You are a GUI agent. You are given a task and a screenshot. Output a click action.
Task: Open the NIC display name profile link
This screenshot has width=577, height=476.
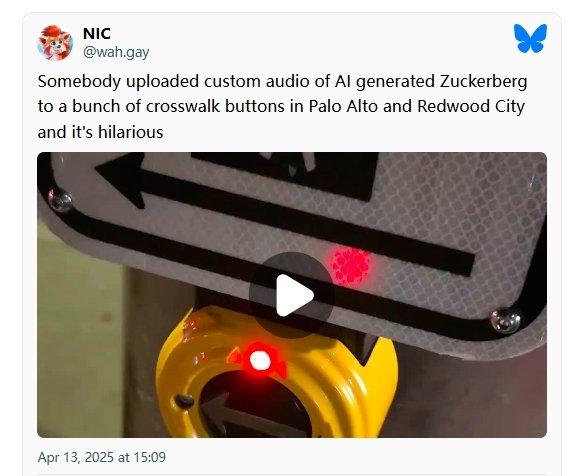pyautogui.click(x=97, y=33)
